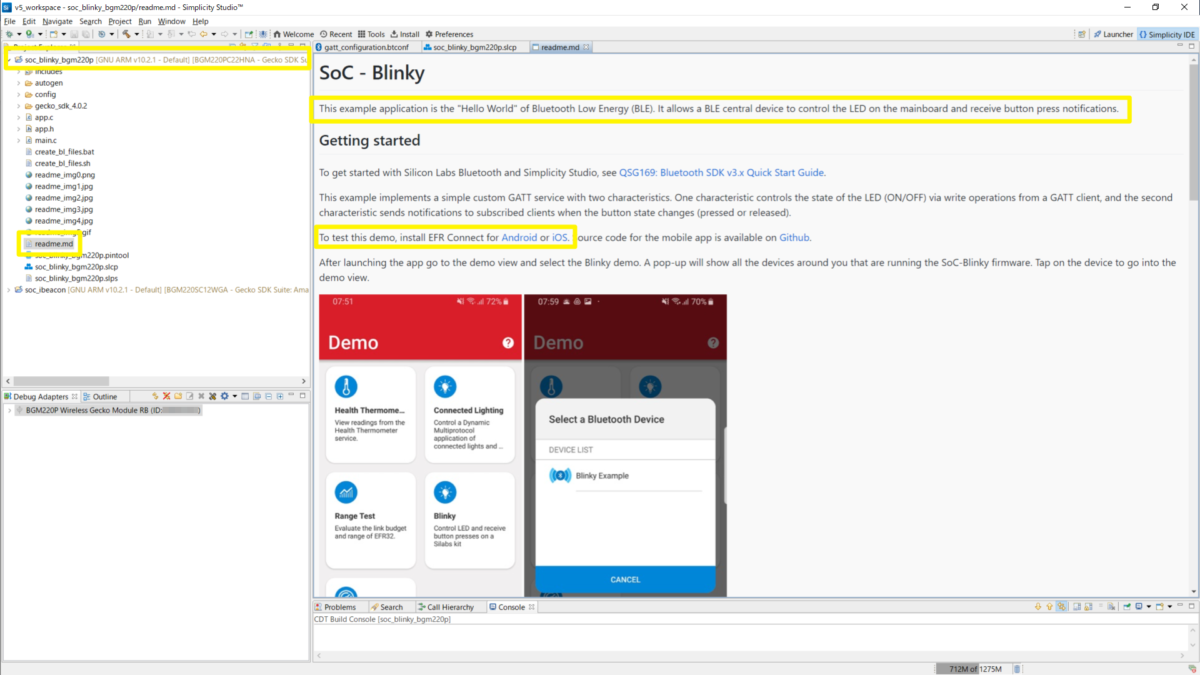This screenshot has height=675, width=1200.
Task: Select app.h in the Project Explorer
Action: click(x=44, y=129)
